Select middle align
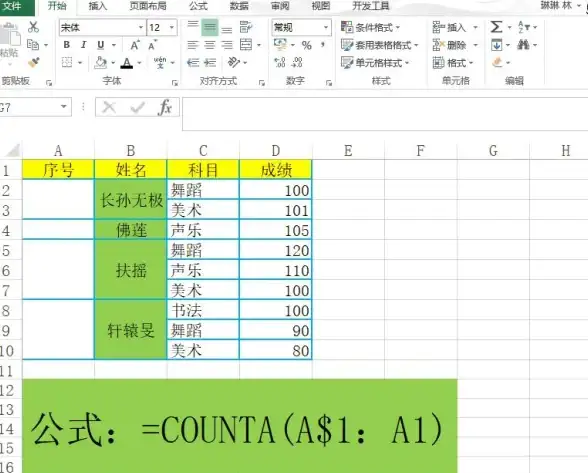 click(x=210, y=27)
